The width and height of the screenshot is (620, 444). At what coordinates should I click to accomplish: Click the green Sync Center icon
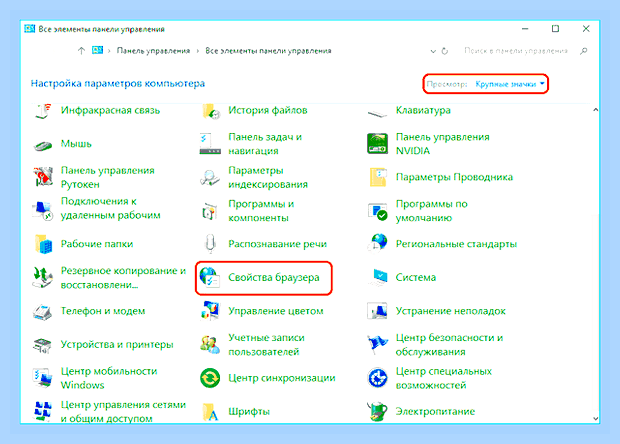click(210, 378)
